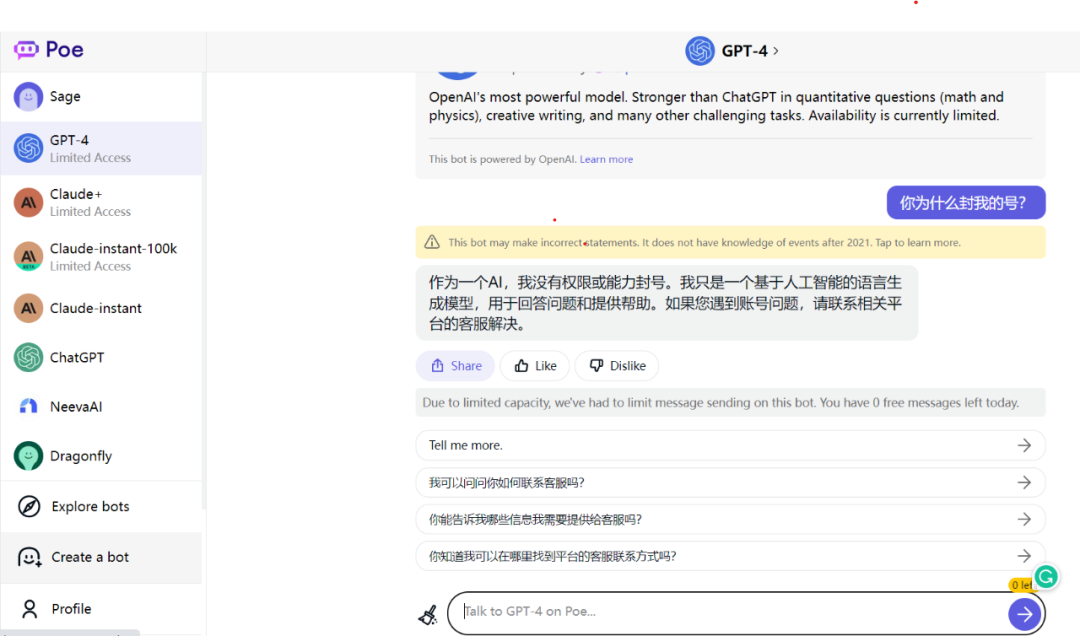Click the Dragonfly bot icon
1080x636 pixels.
28,455
